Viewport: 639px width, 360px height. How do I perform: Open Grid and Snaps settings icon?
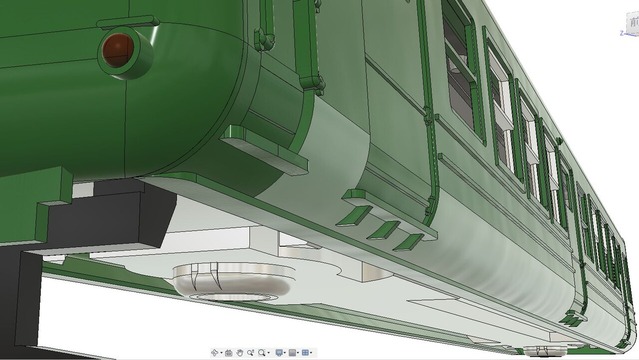click(292, 353)
